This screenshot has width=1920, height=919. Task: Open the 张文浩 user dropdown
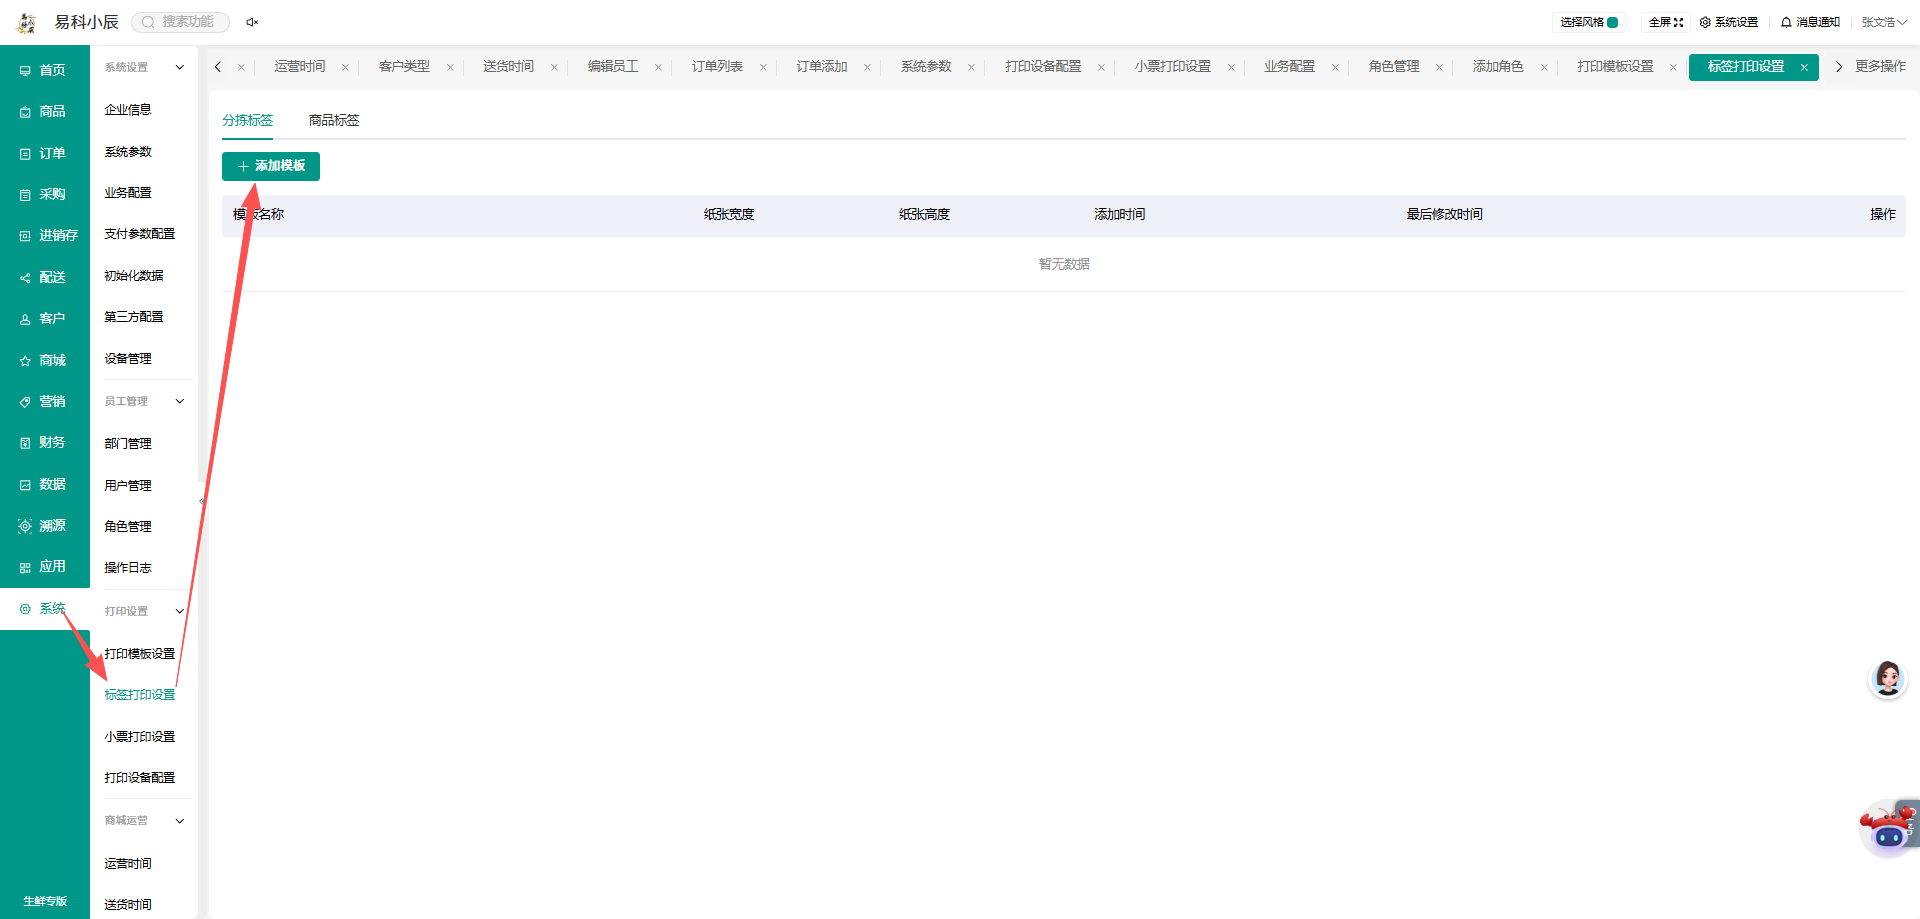1884,22
